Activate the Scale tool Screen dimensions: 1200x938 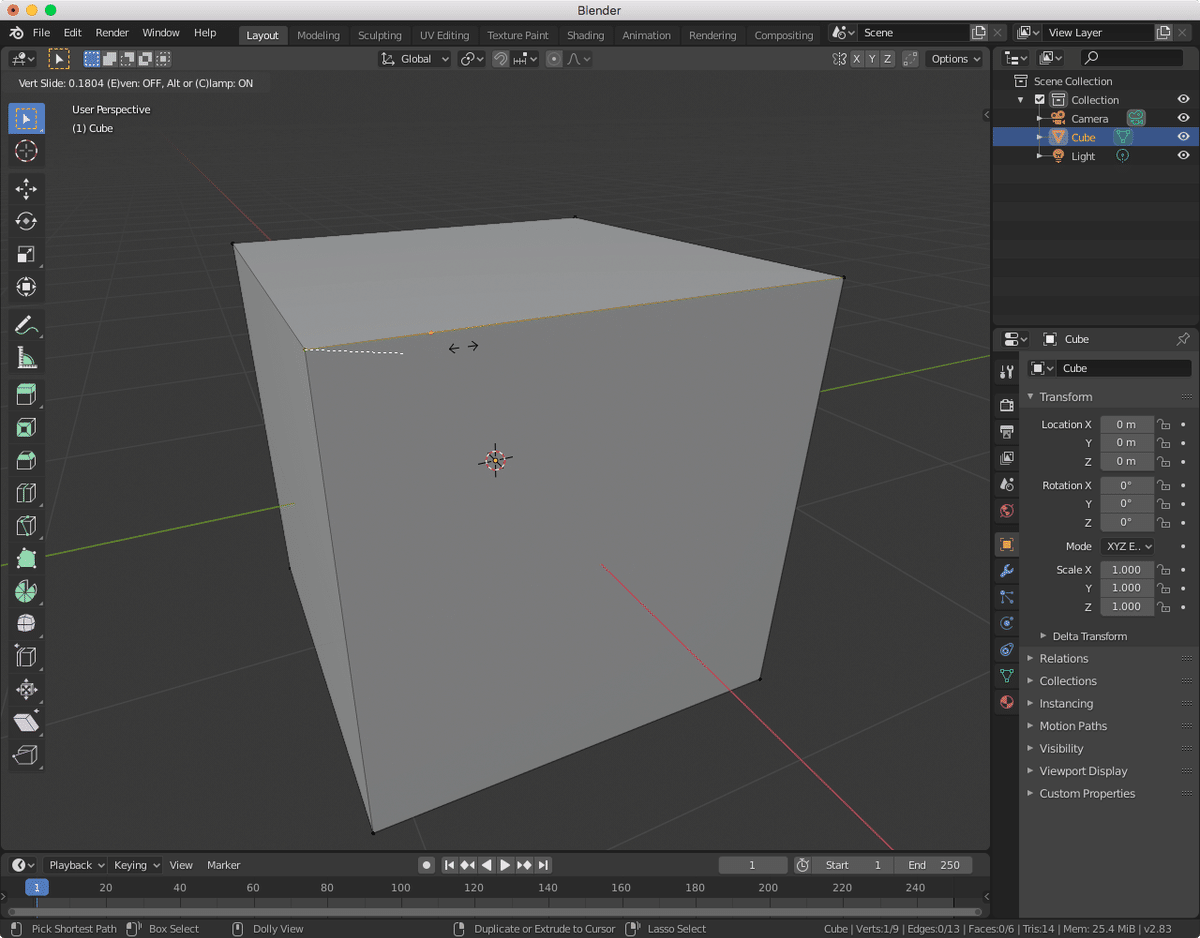[x=27, y=254]
